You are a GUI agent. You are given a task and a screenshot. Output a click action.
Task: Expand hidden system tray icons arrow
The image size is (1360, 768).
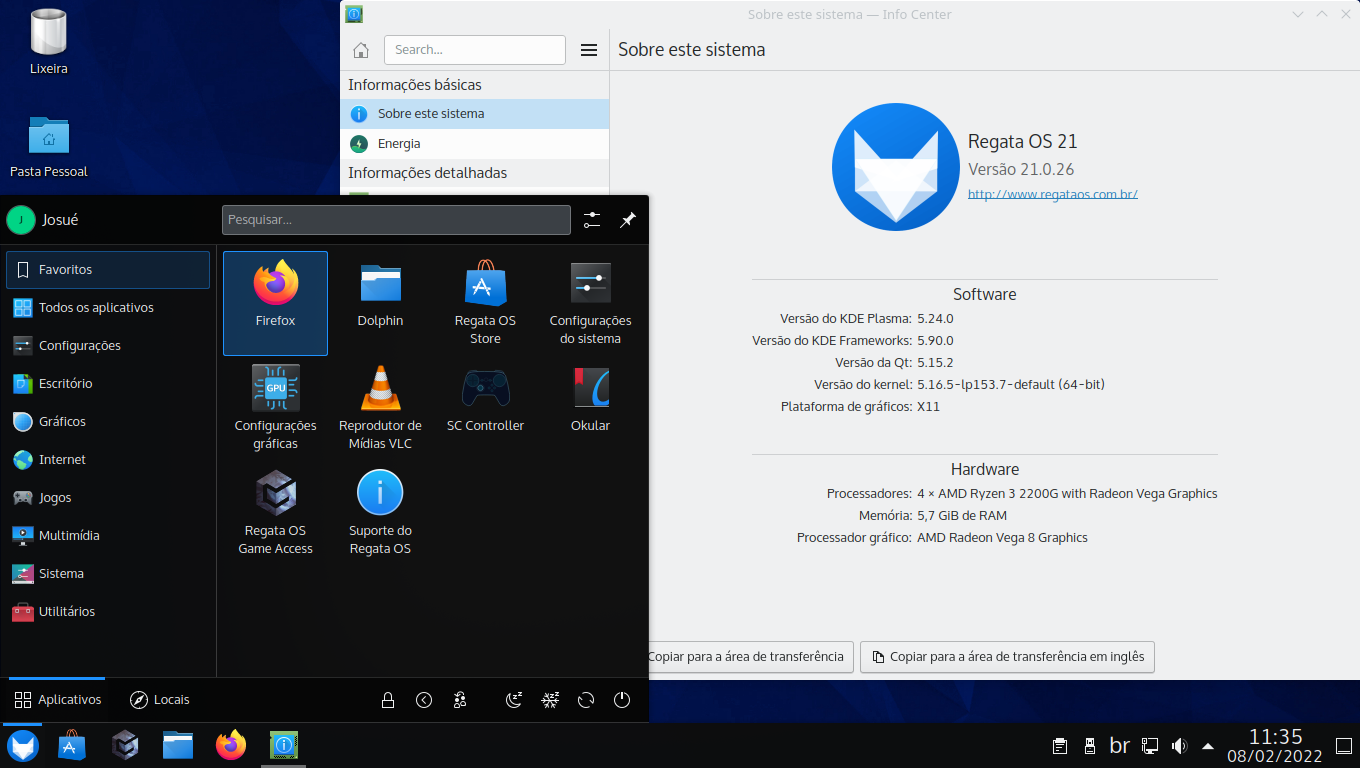pyautogui.click(x=1208, y=746)
